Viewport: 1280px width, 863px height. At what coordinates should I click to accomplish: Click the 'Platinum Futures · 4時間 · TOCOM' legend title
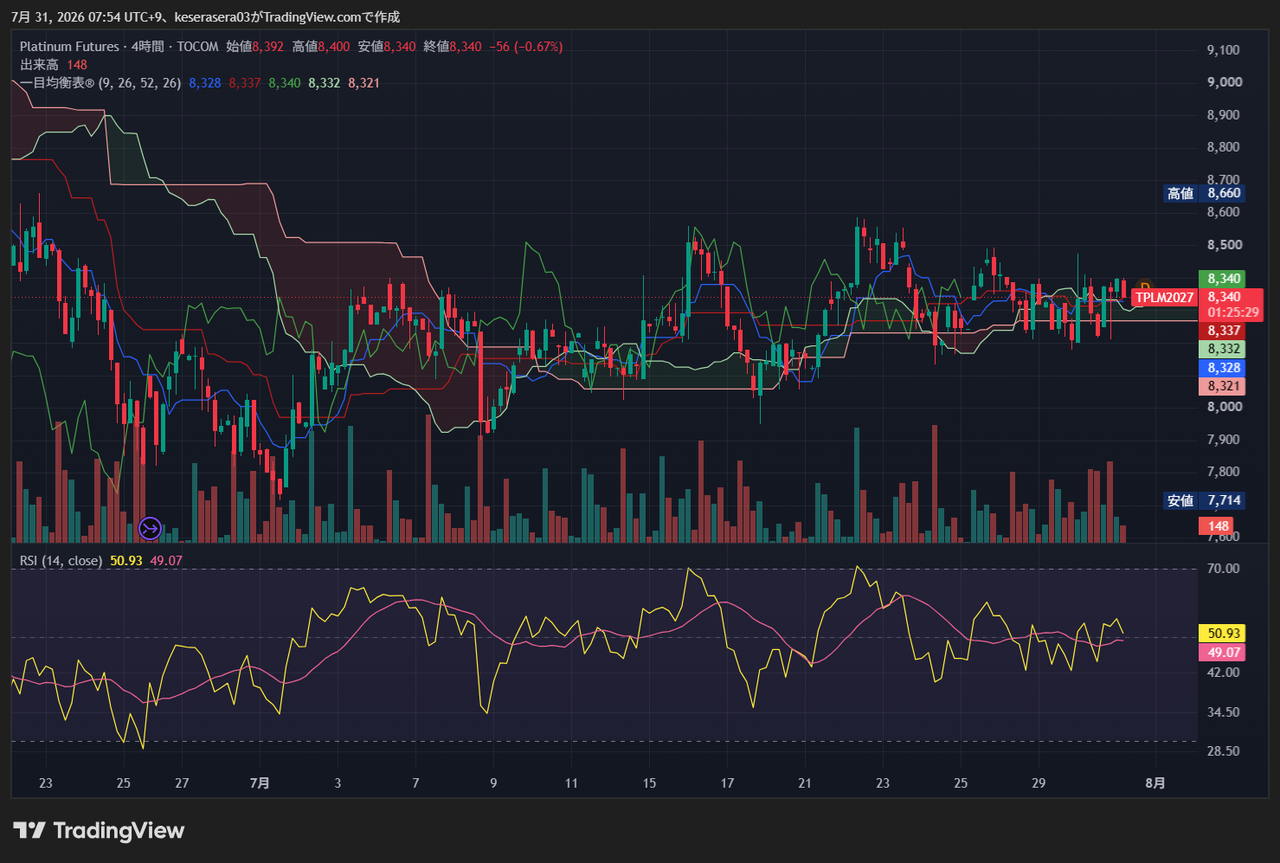point(119,46)
